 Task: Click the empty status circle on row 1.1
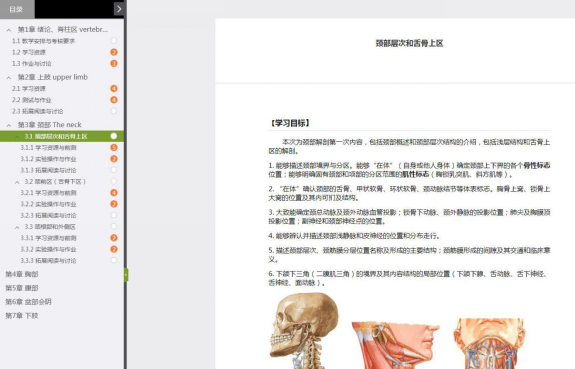coord(114,41)
